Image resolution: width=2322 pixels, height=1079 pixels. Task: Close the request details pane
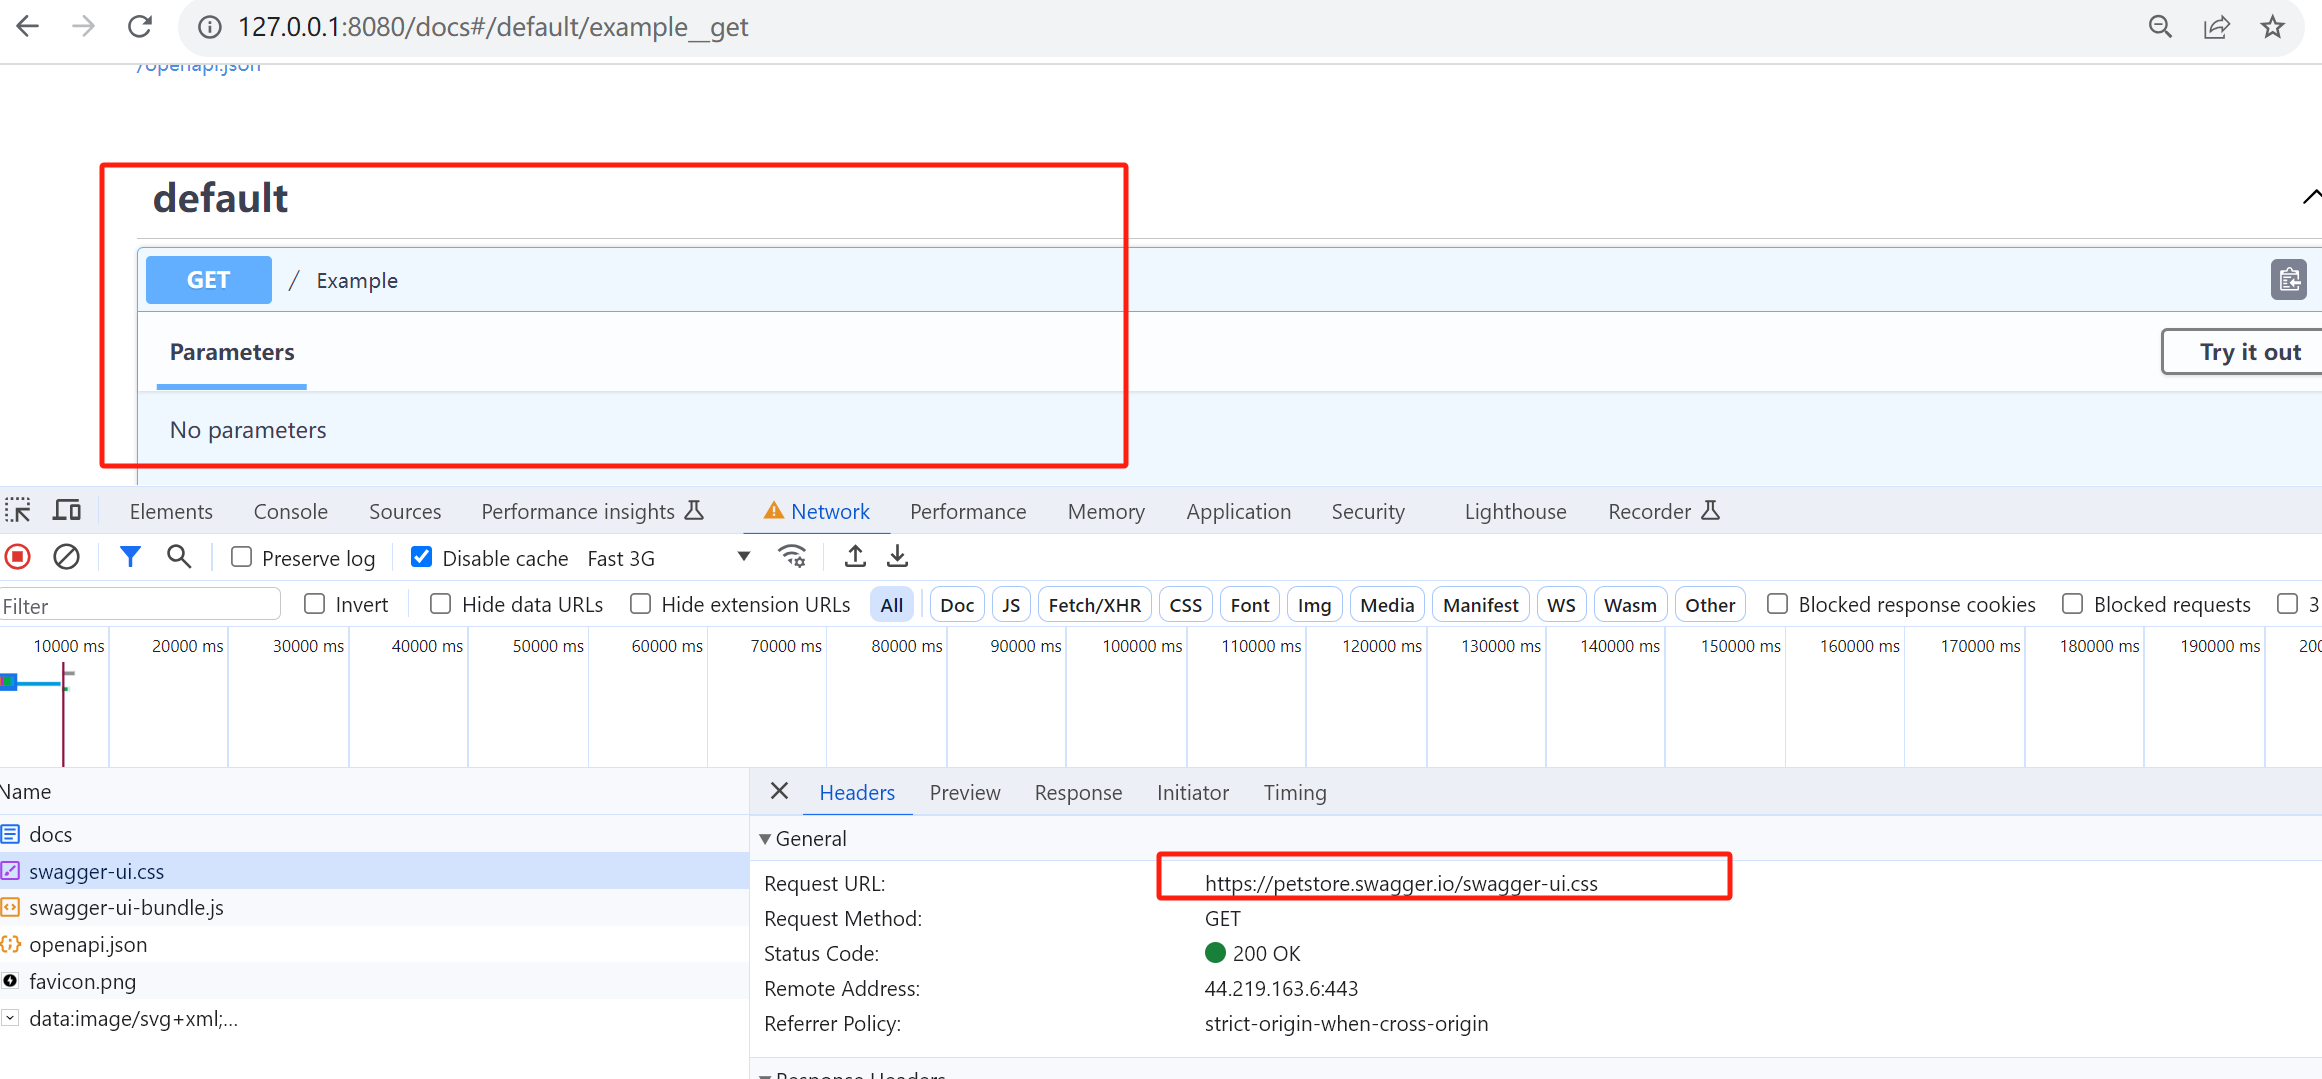(780, 792)
